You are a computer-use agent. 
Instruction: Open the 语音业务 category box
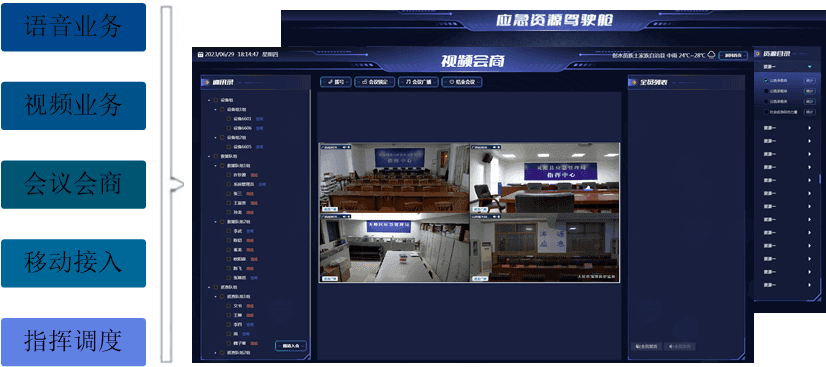point(73,27)
